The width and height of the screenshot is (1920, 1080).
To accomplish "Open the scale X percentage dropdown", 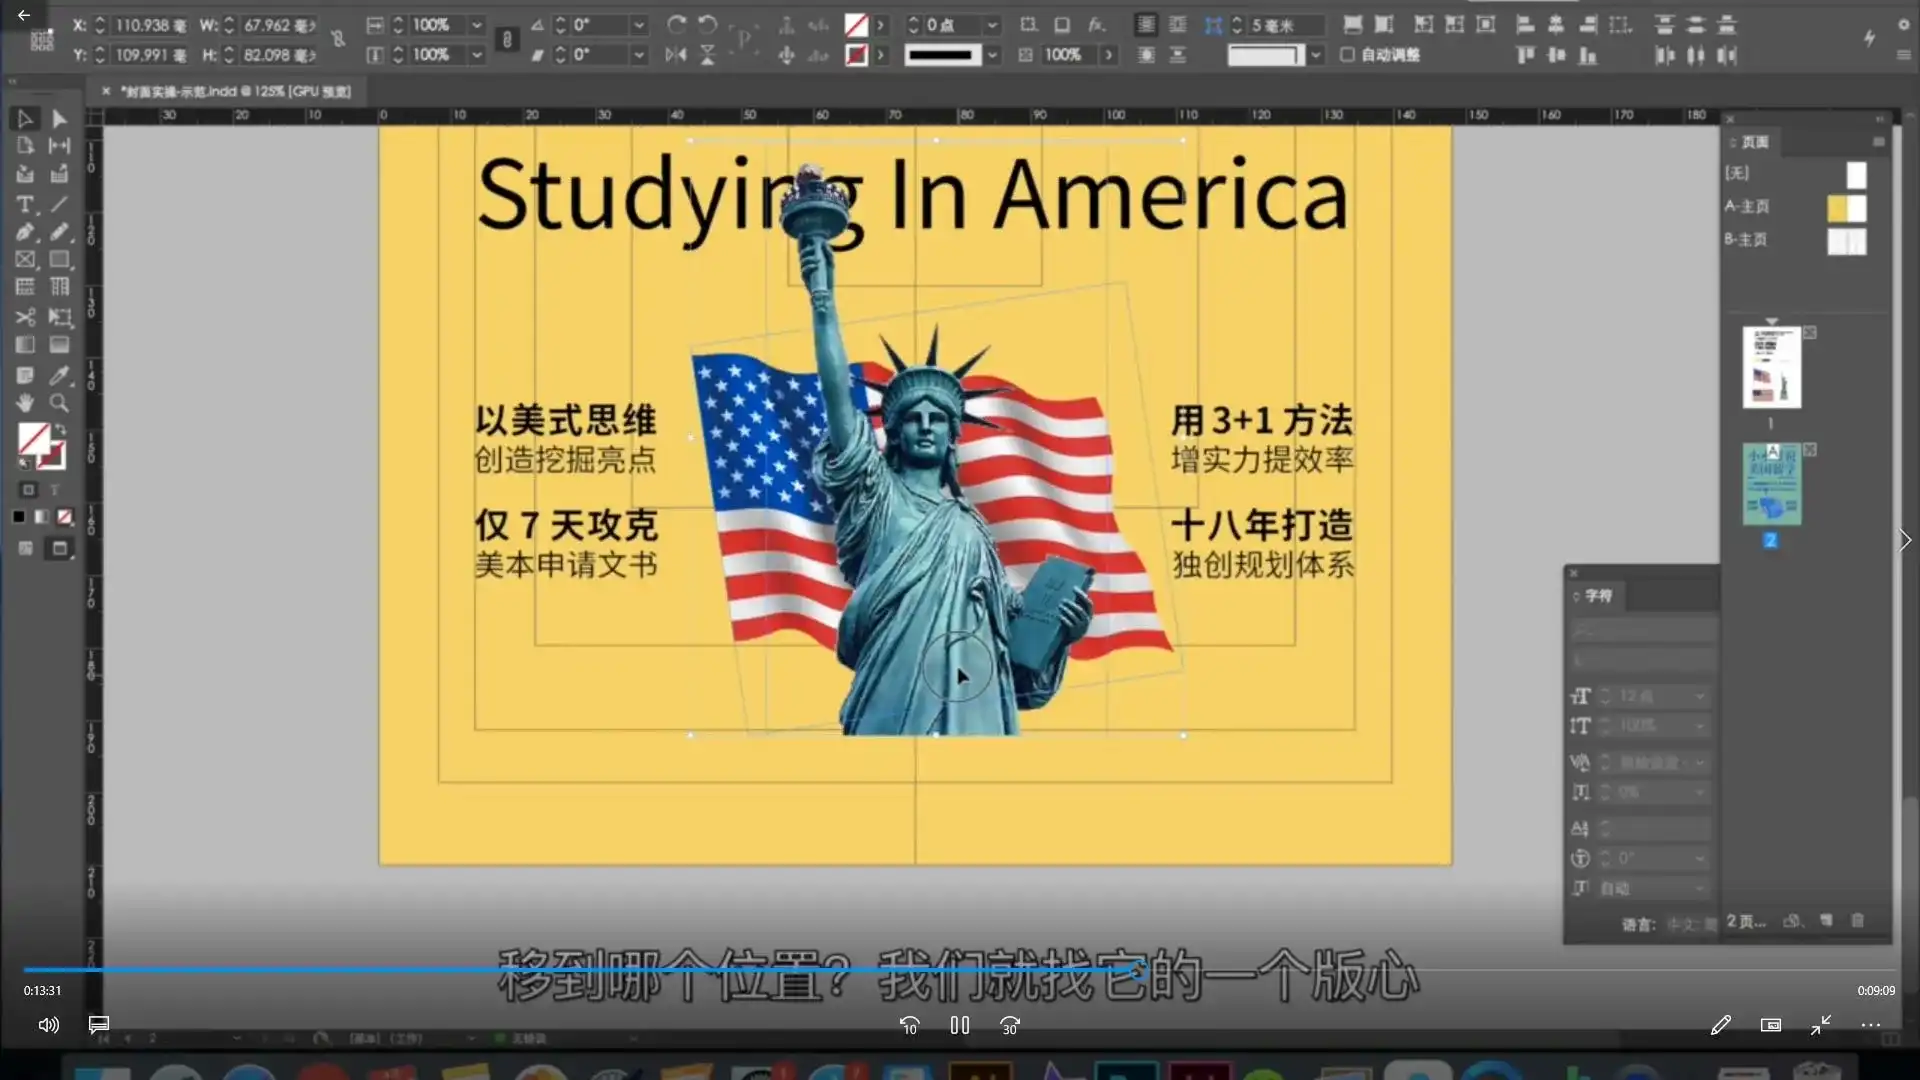I will point(477,25).
